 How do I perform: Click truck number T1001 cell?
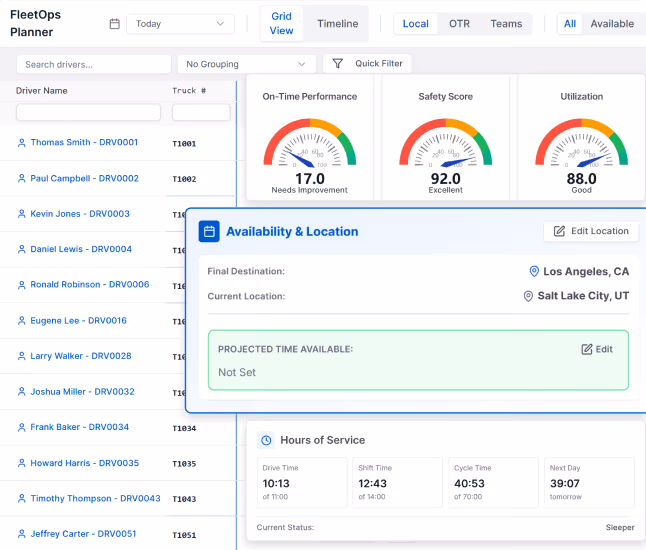[184, 144]
